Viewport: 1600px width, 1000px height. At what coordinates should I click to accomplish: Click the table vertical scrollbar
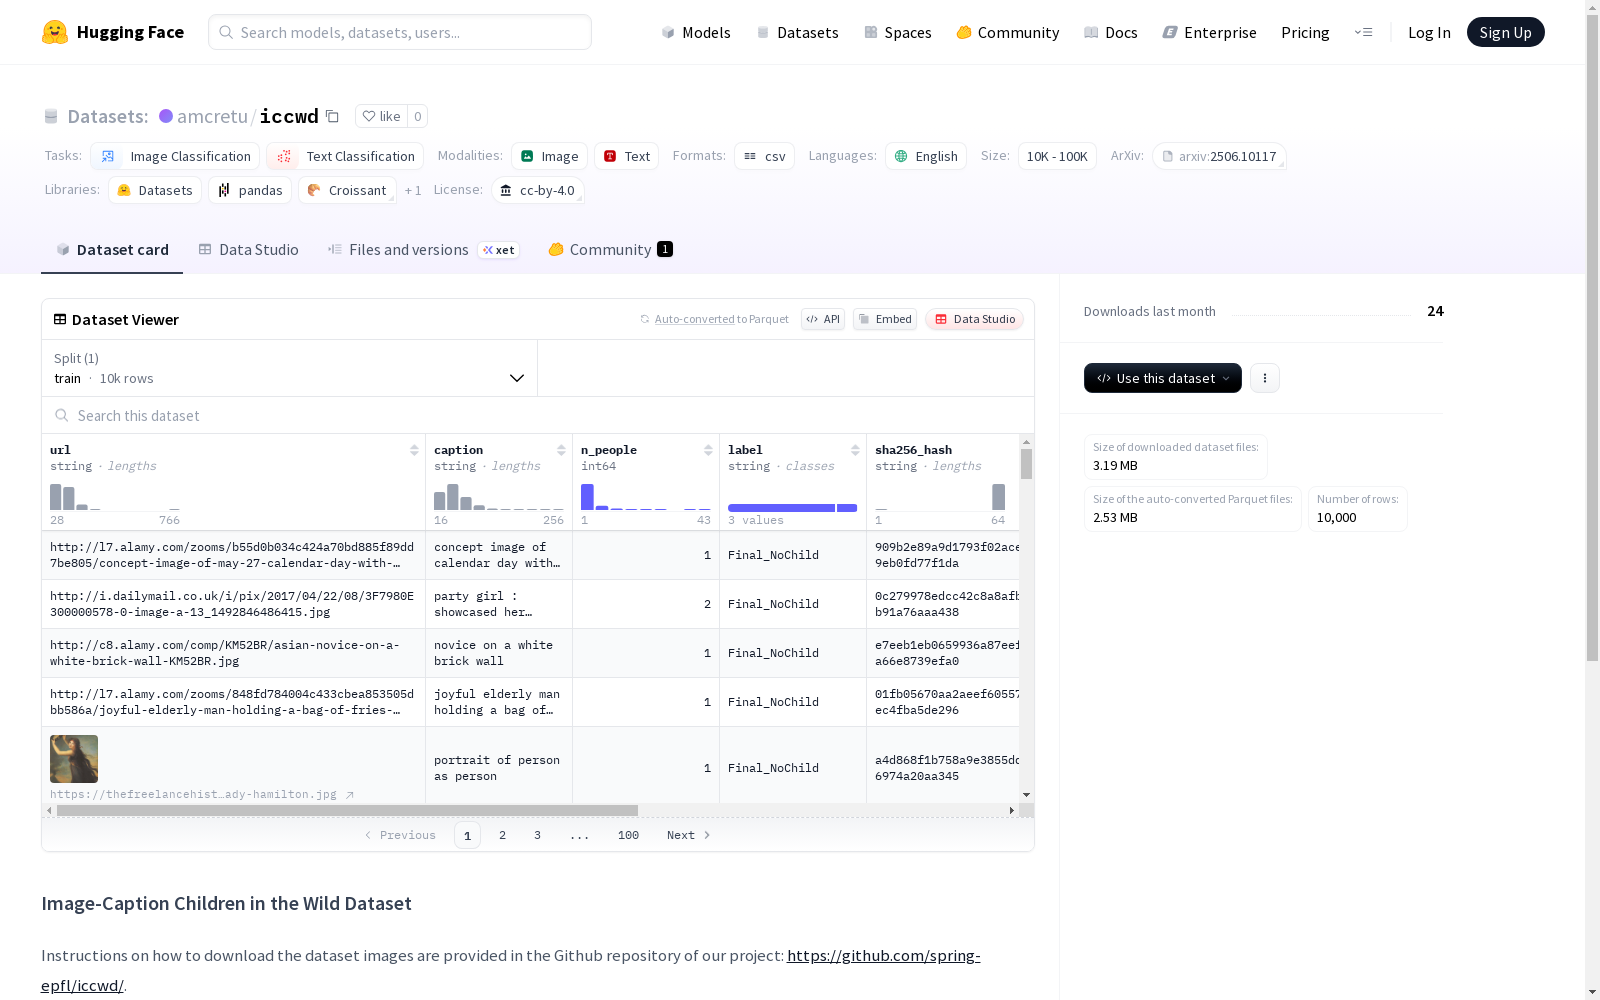coord(1026,464)
